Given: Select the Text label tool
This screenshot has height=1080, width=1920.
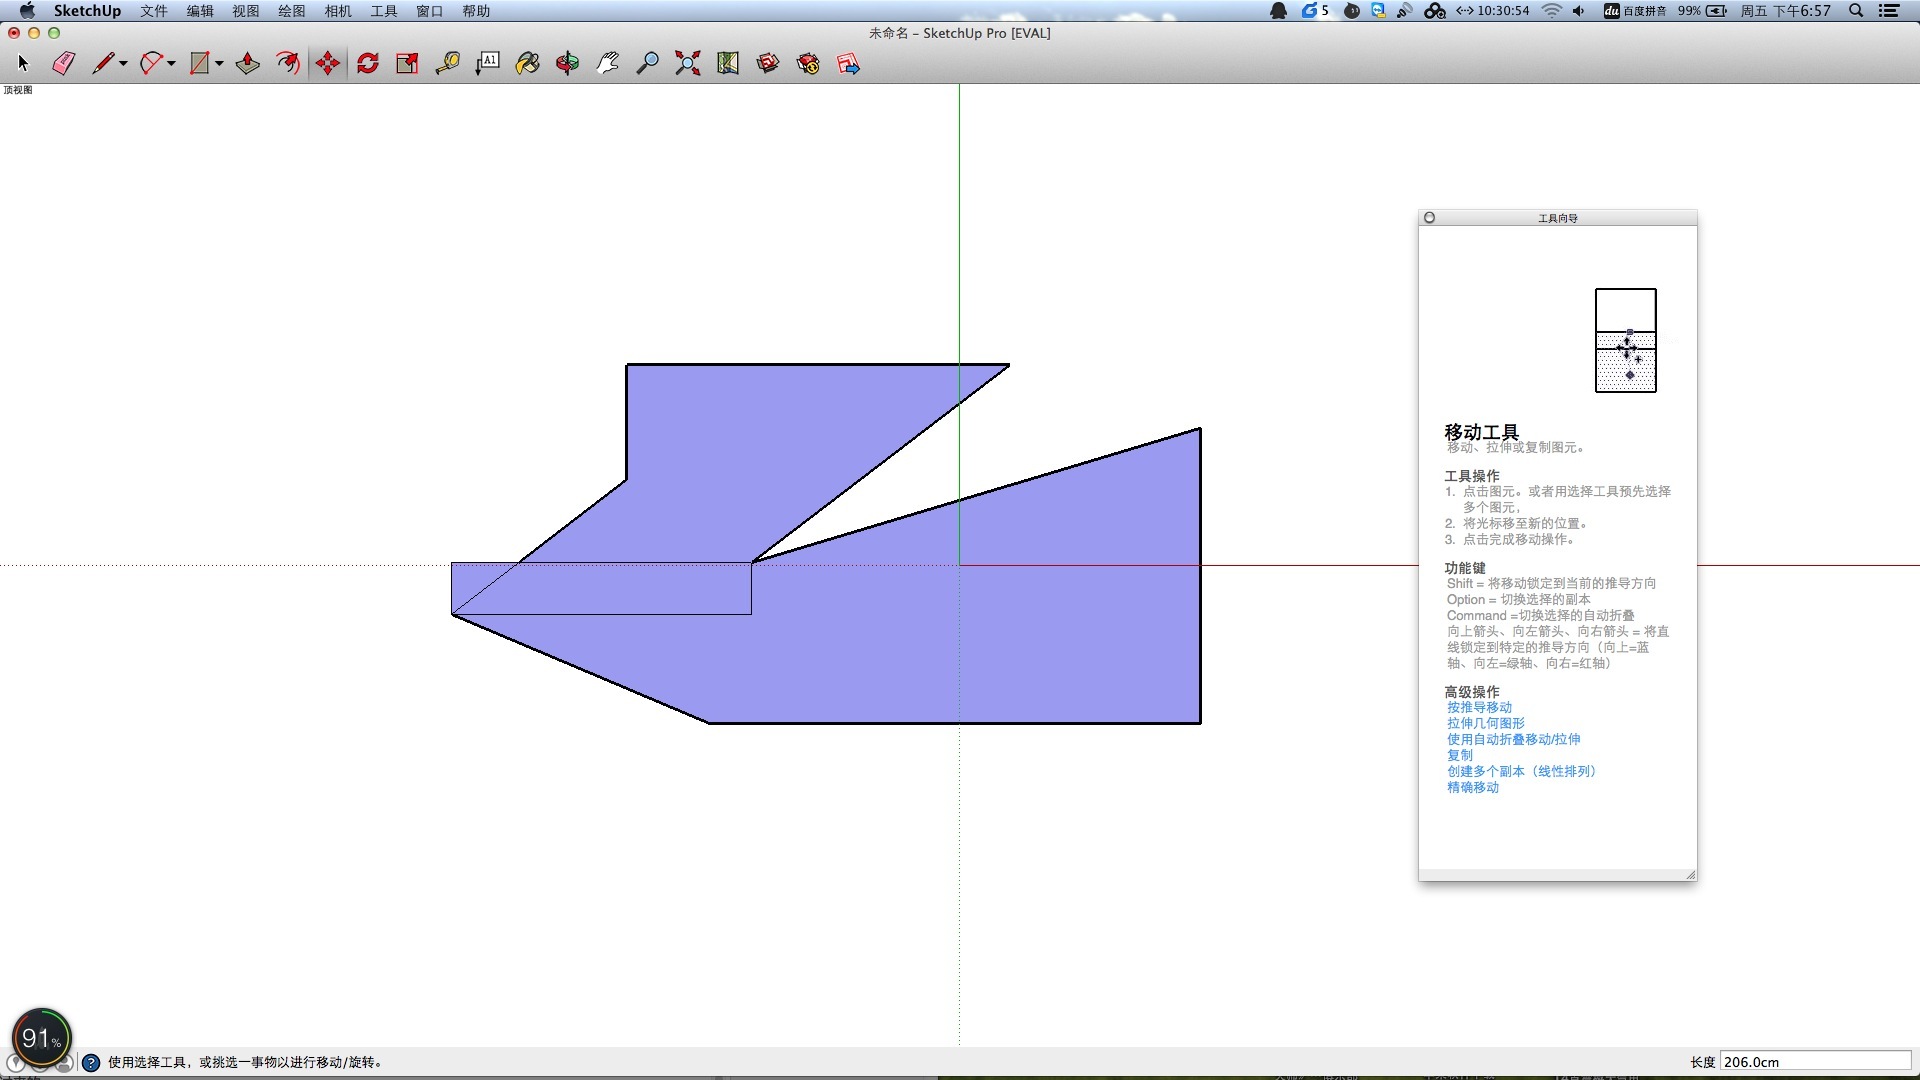Looking at the screenshot, I should (487, 64).
